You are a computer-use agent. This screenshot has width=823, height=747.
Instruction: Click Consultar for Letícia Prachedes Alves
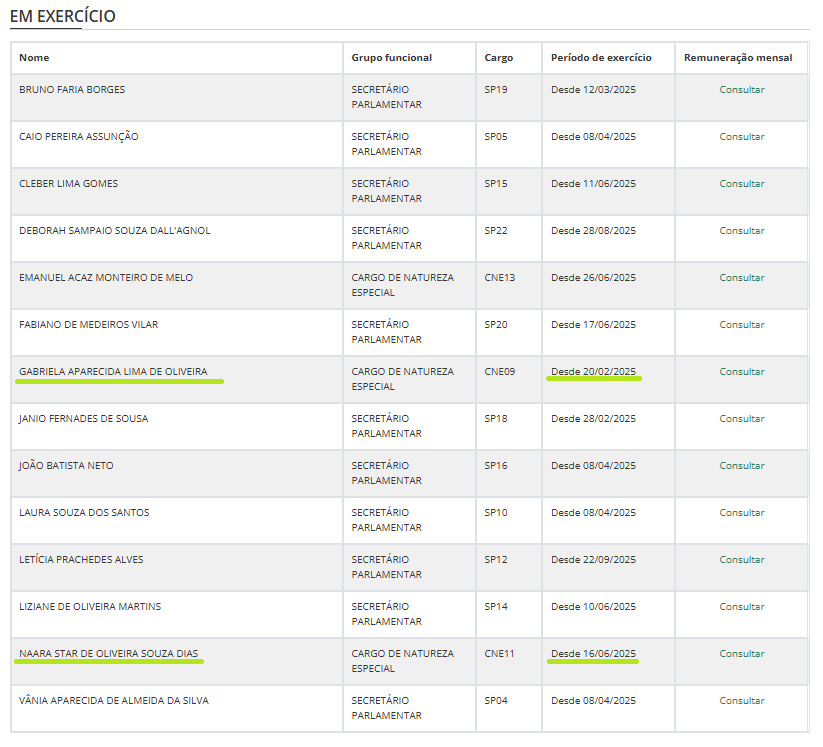click(741, 560)
